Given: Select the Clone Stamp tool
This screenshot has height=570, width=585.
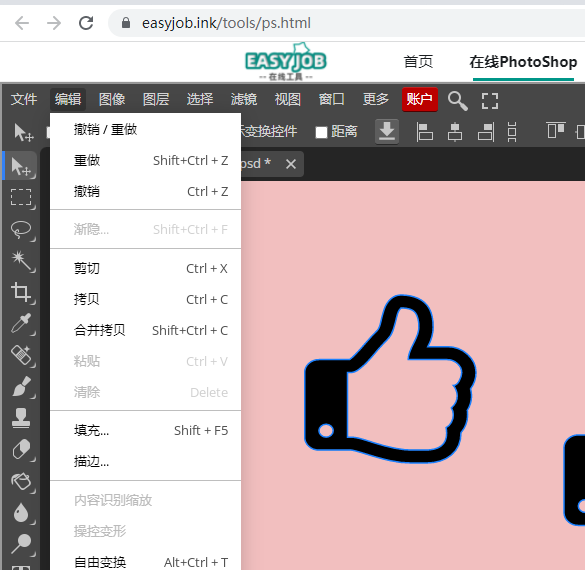Looking at the screenshot, I should coord(21,417).
